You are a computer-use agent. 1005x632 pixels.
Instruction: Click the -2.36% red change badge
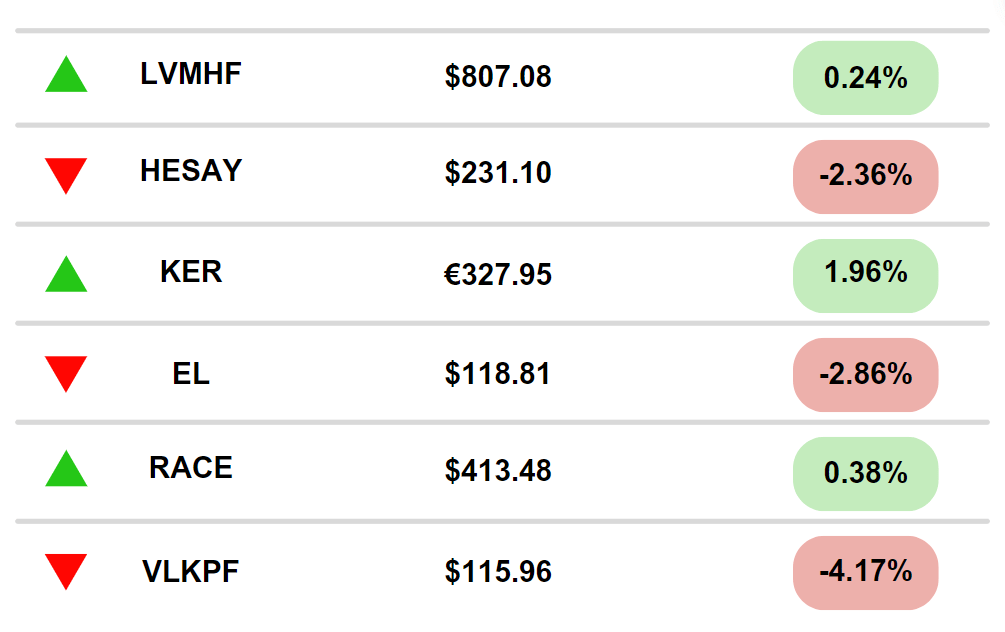[x=865, y=176]
